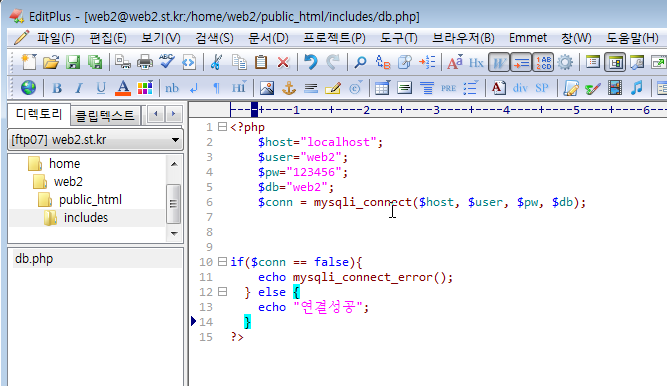Cut selection with scissors icon
This screenshot has height=386, width=667.
click(216, 63)
